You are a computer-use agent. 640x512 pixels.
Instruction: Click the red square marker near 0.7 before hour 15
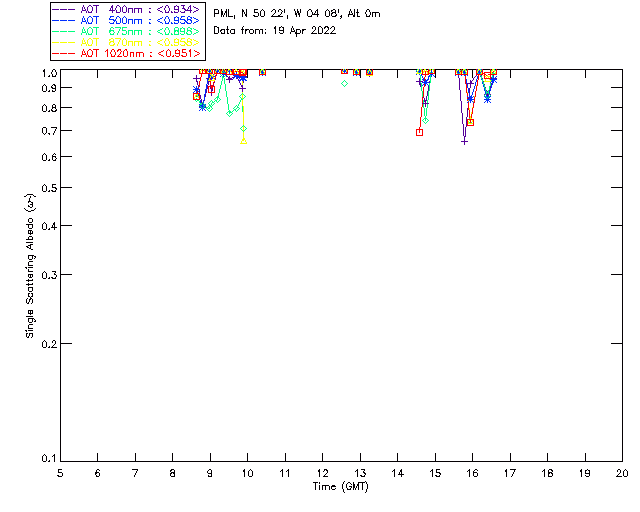pos(419,132)
